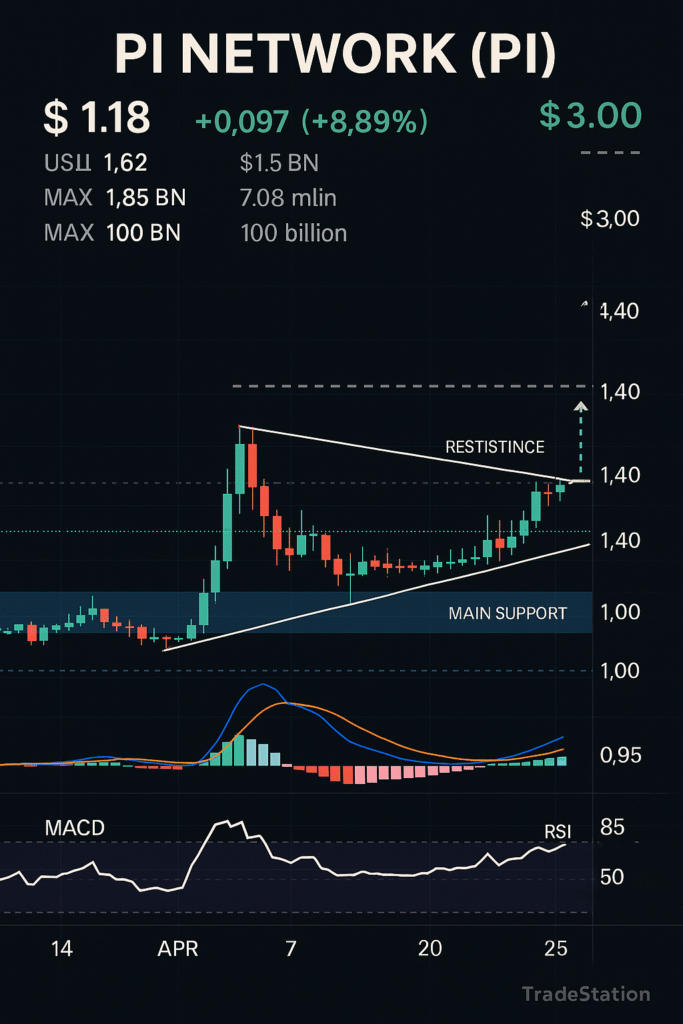This screenshot has height=1024, width=683.
Task: Click the 7 date axis label
Action: click(291, 948)
